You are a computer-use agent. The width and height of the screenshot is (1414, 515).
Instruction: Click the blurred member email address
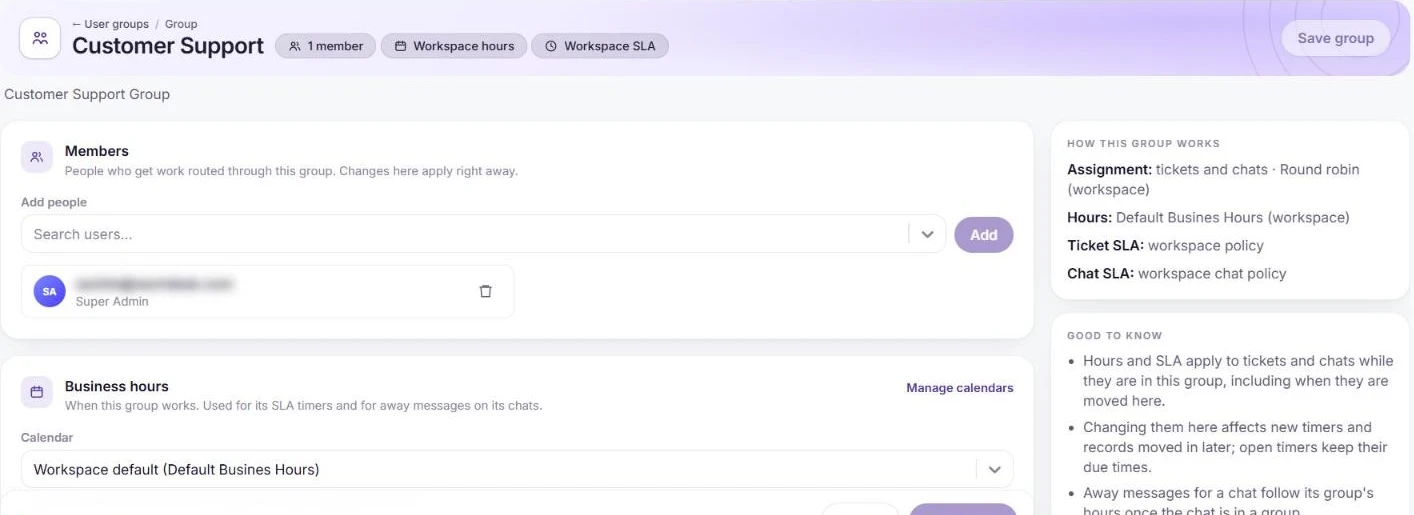coord(154,284)
